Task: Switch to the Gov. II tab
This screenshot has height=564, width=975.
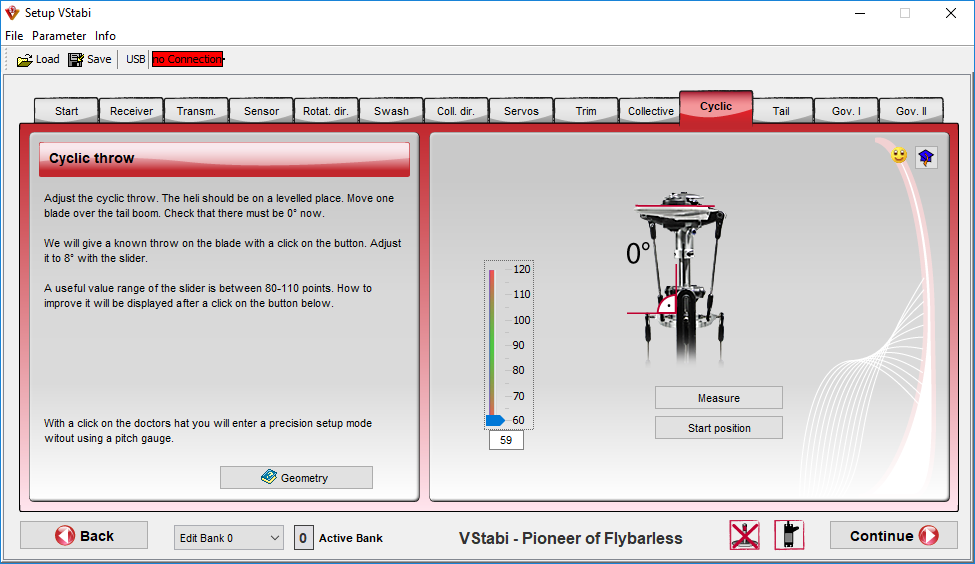Action: tap(911, 111)
